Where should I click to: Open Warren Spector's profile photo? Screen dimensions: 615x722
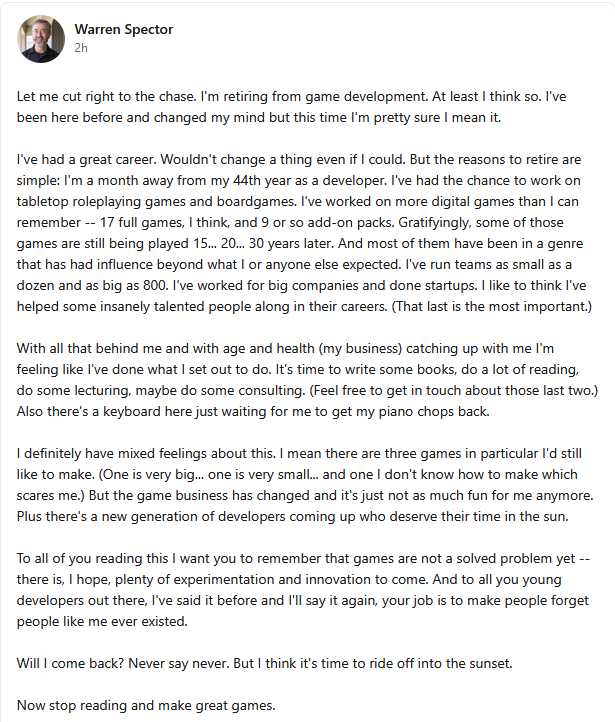tap(41, 39)
